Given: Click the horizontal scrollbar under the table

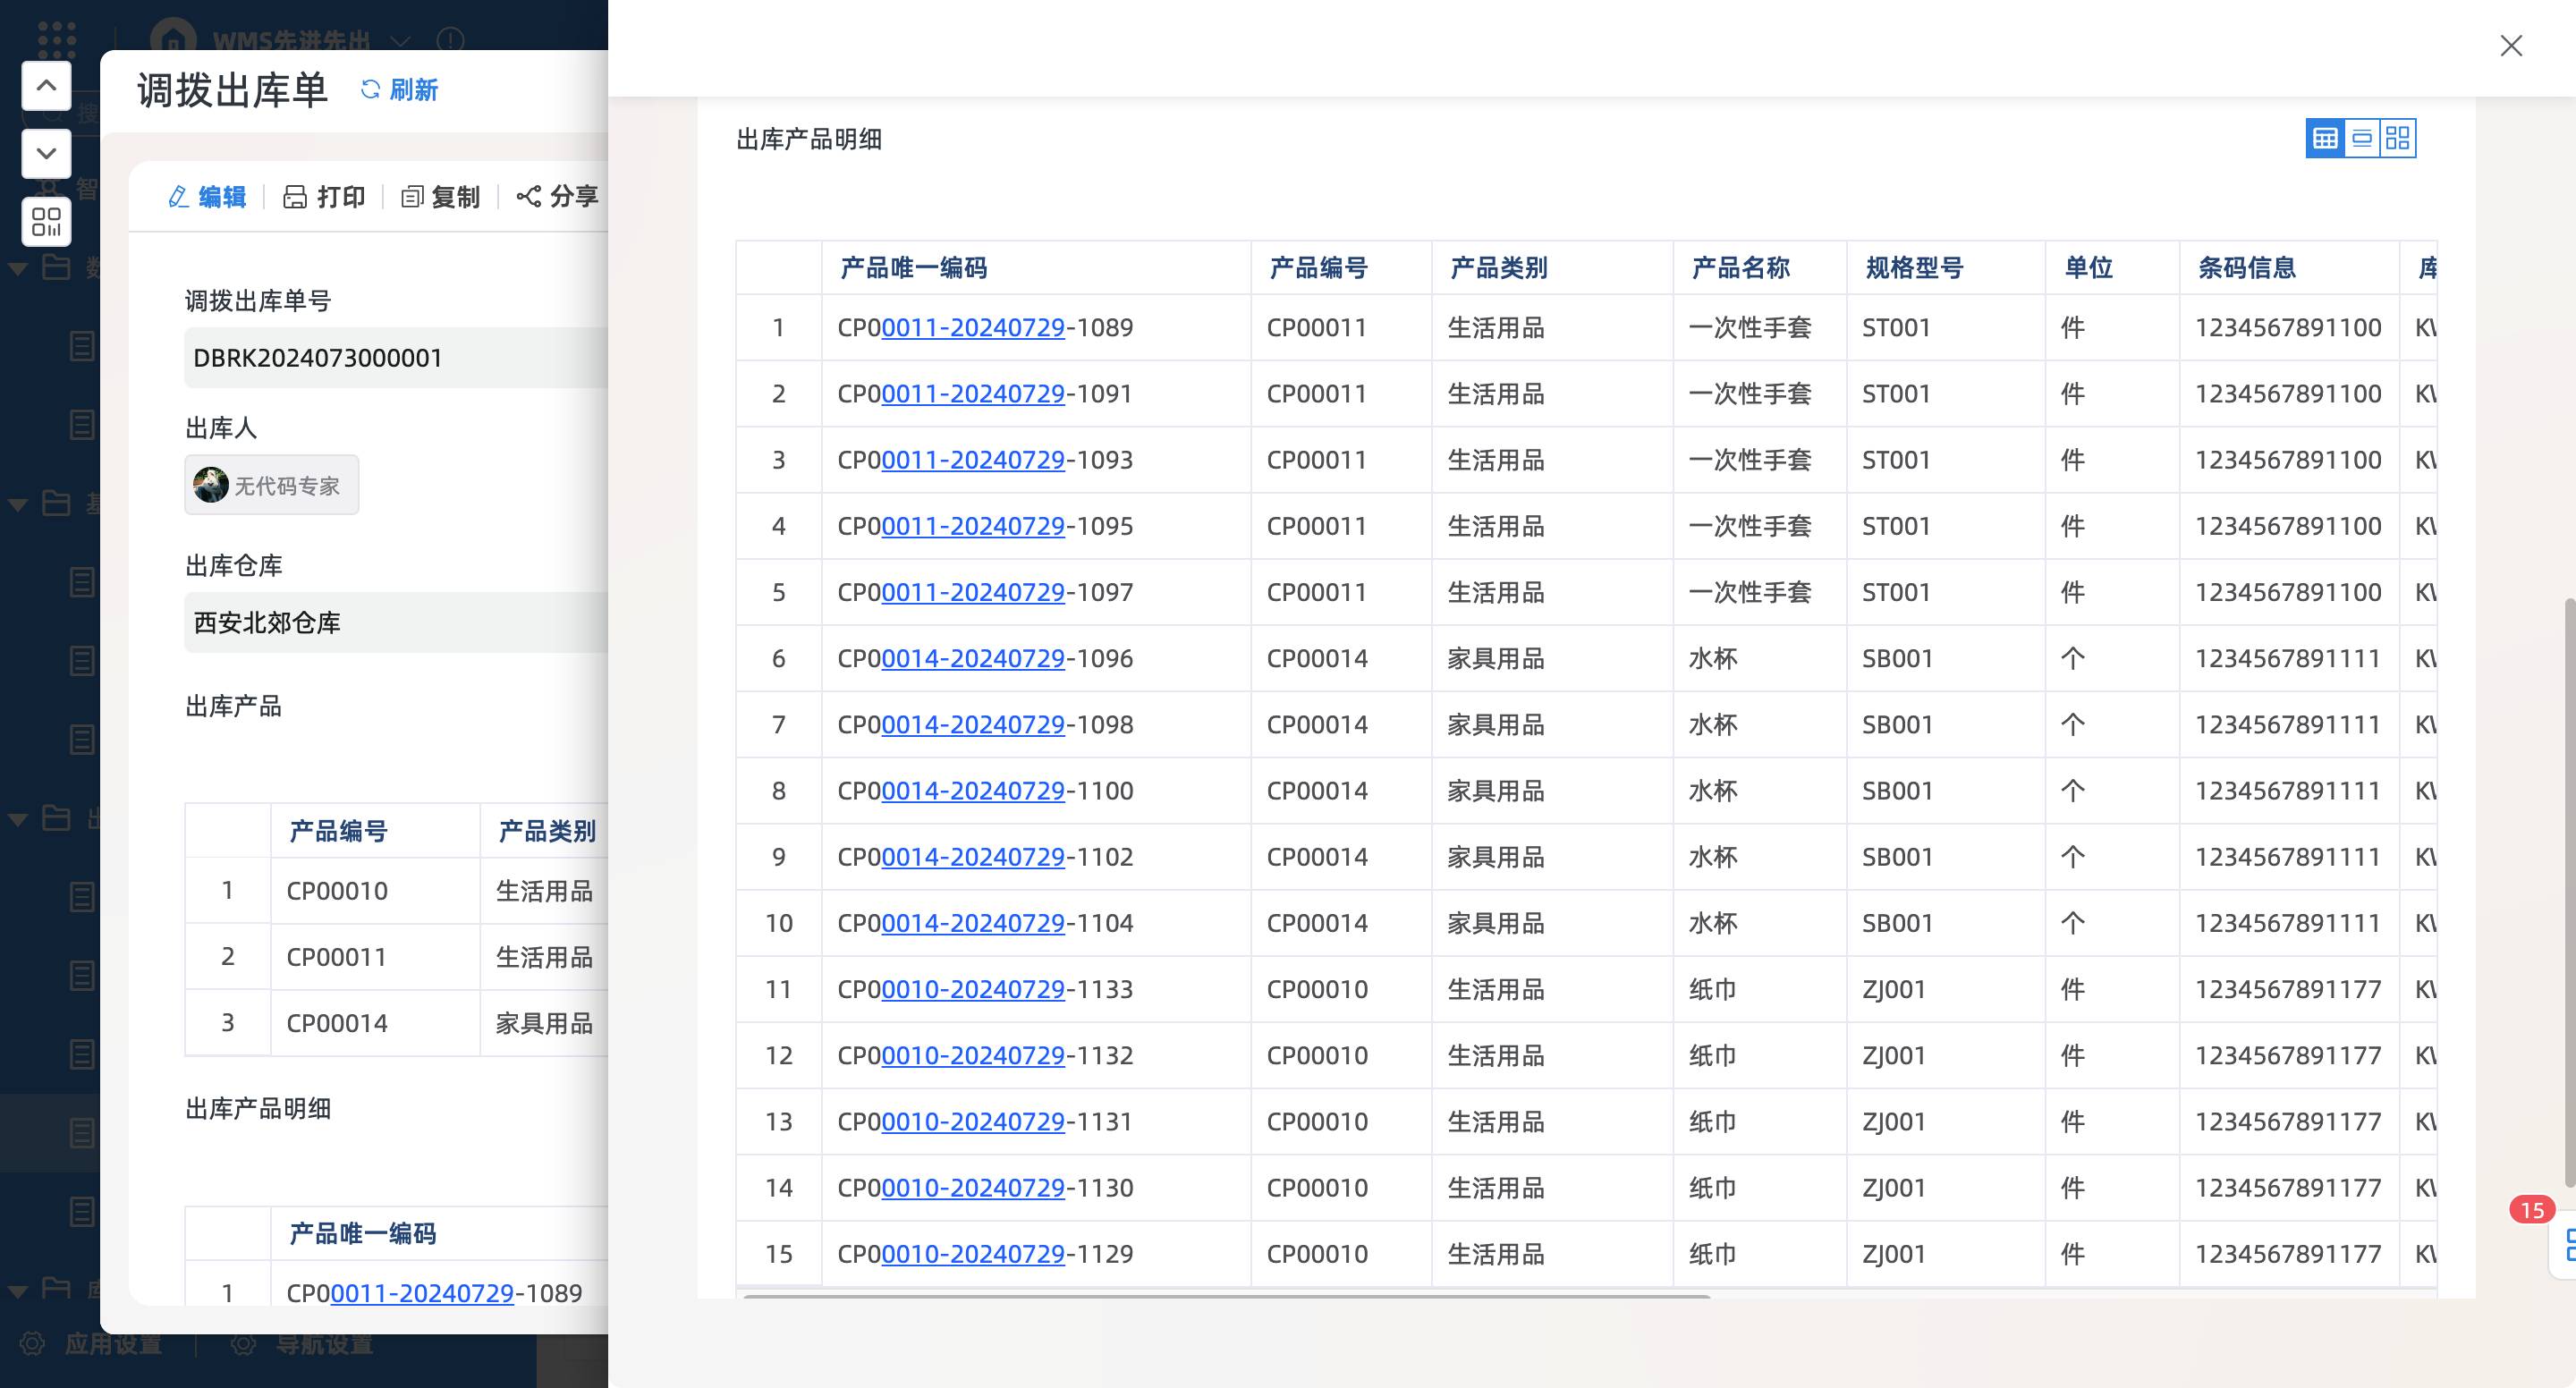Looking at the screenshot, I should (x=1226, y=1296).
